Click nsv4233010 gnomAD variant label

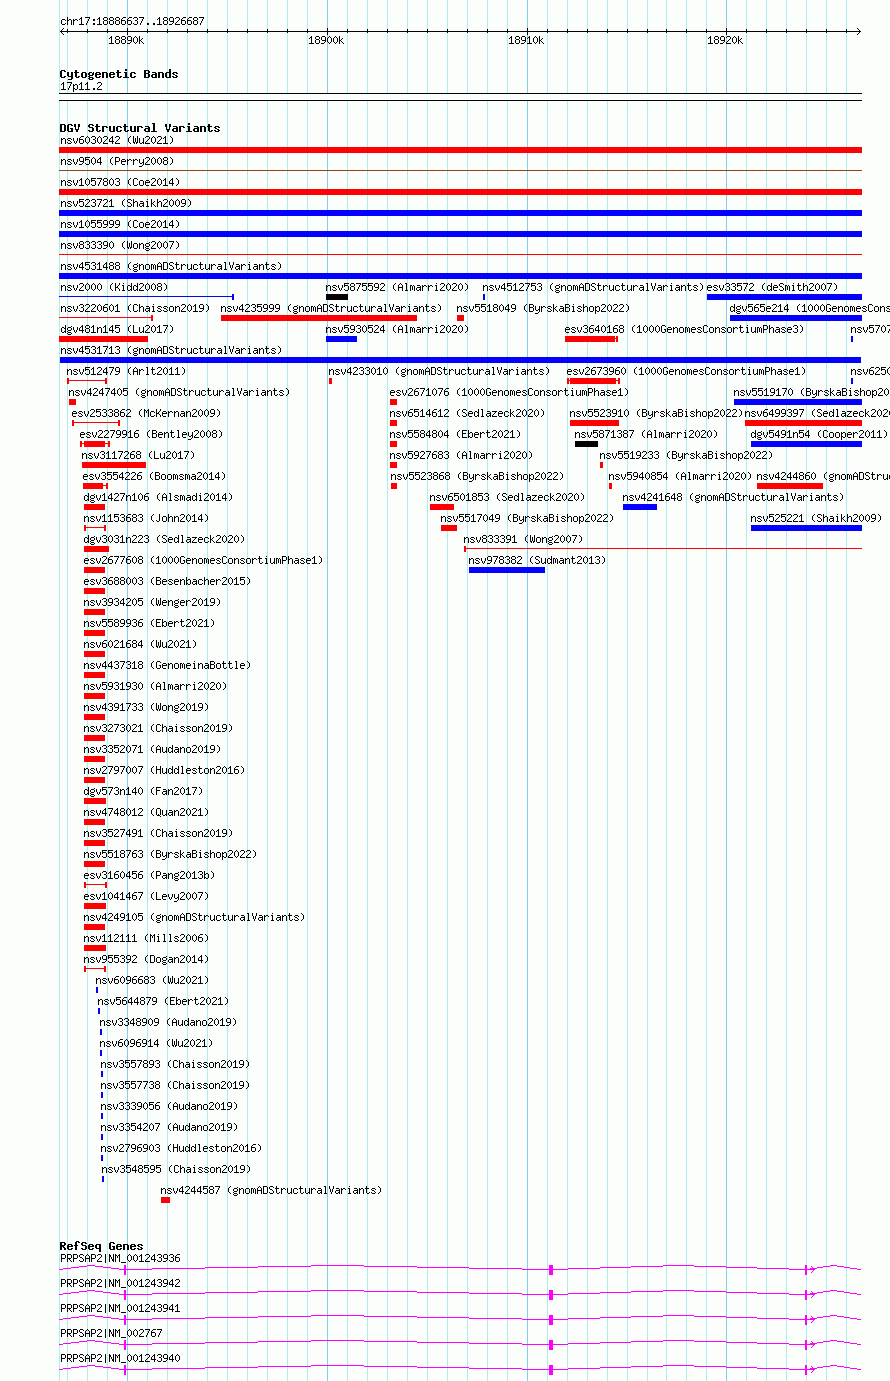(x=439, y=371)
